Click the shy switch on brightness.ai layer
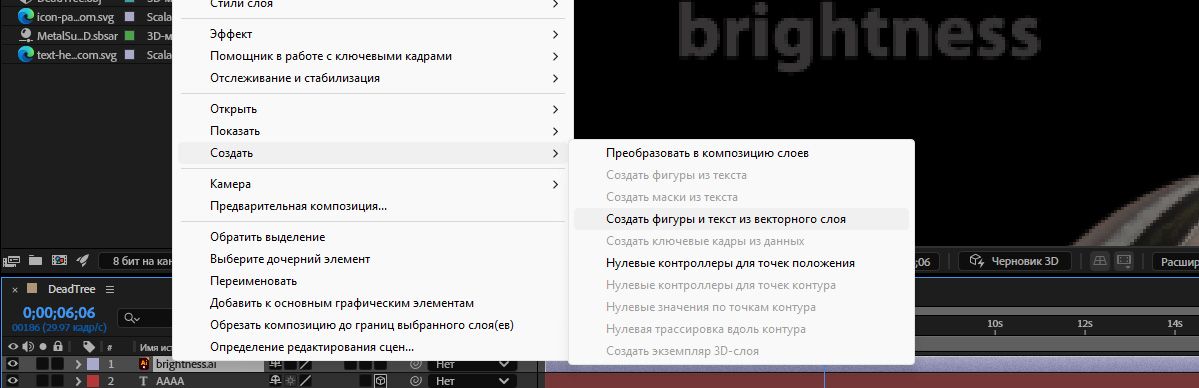 point(275,364)
